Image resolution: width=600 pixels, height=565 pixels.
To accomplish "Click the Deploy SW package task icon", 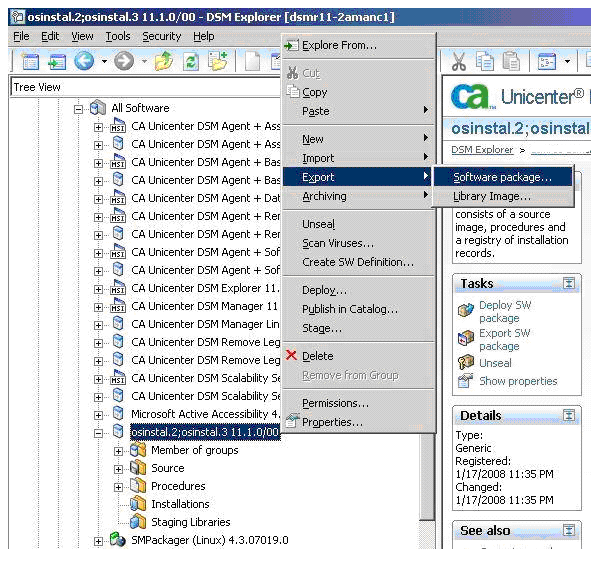I will (x=465, y=311).
